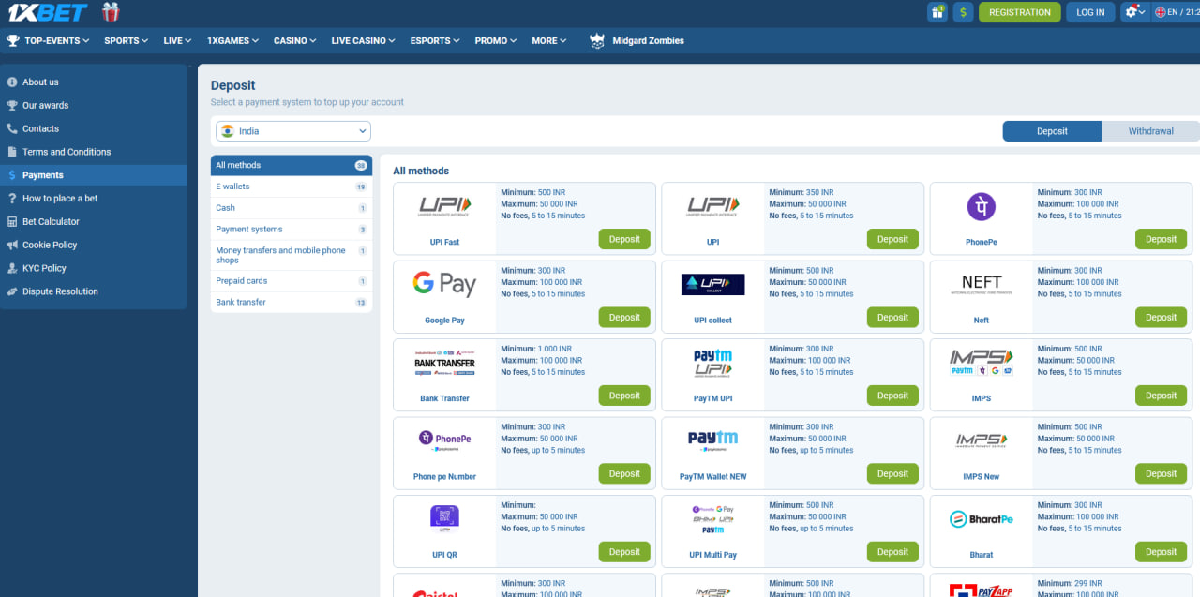The image size is (1200, 597).
Task: Click the Midgard Zombies viking icon
Action: [597, 41]
